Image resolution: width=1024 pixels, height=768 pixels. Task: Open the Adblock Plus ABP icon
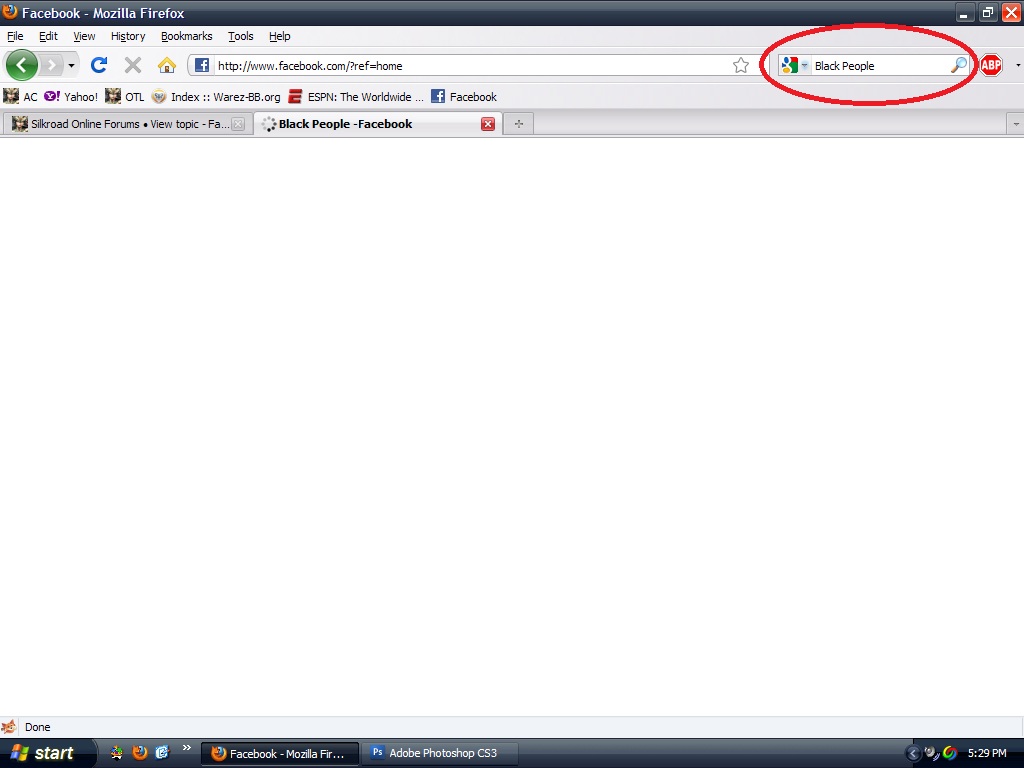(990, 65)
